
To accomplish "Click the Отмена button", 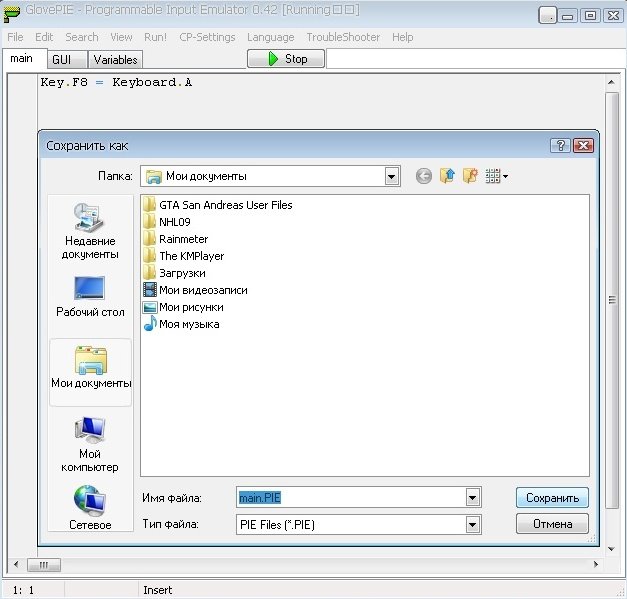I will point(552,524).
